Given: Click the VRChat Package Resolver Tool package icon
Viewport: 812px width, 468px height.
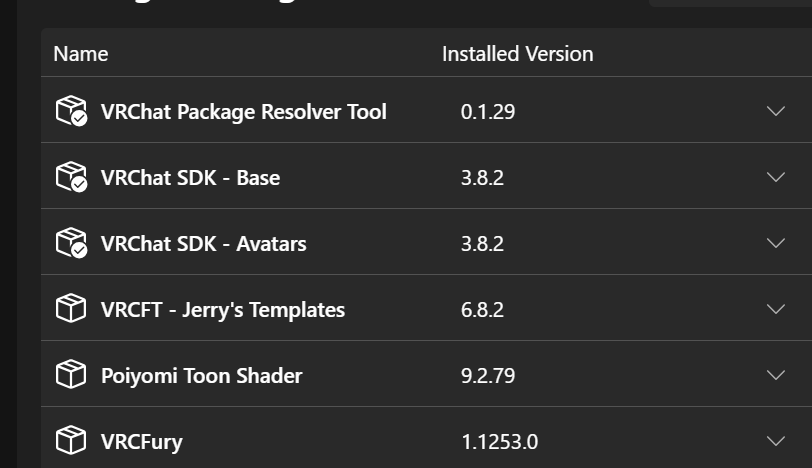Looking at the screenshot, I should click(71, 111).
